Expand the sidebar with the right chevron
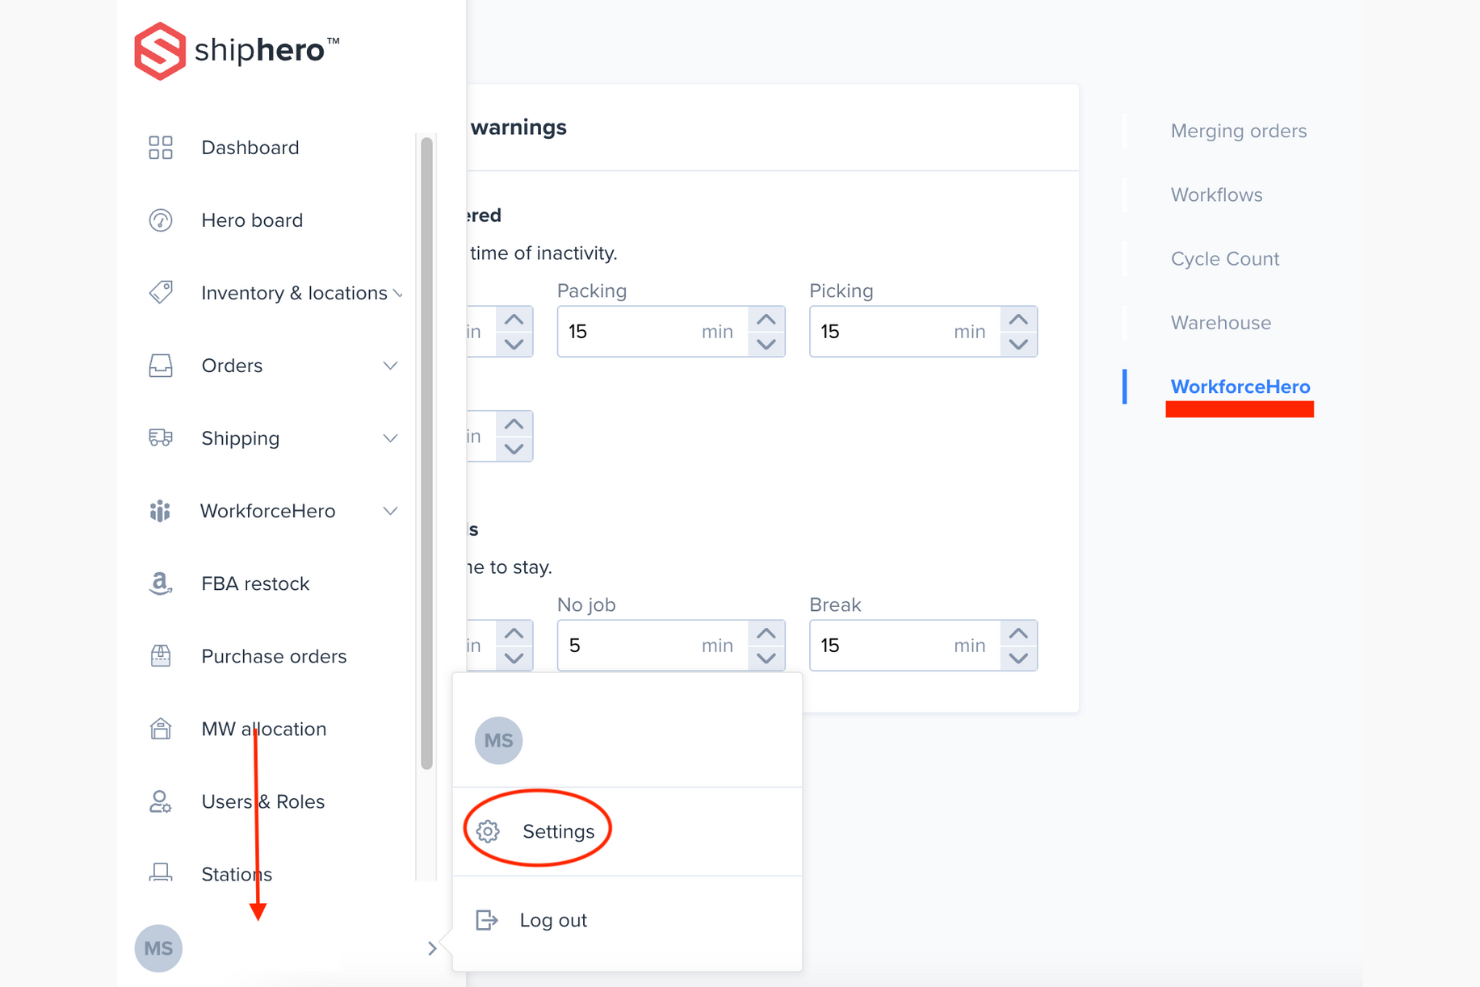1480x987 pixels. pyautogui.click(x=431, y=948)
